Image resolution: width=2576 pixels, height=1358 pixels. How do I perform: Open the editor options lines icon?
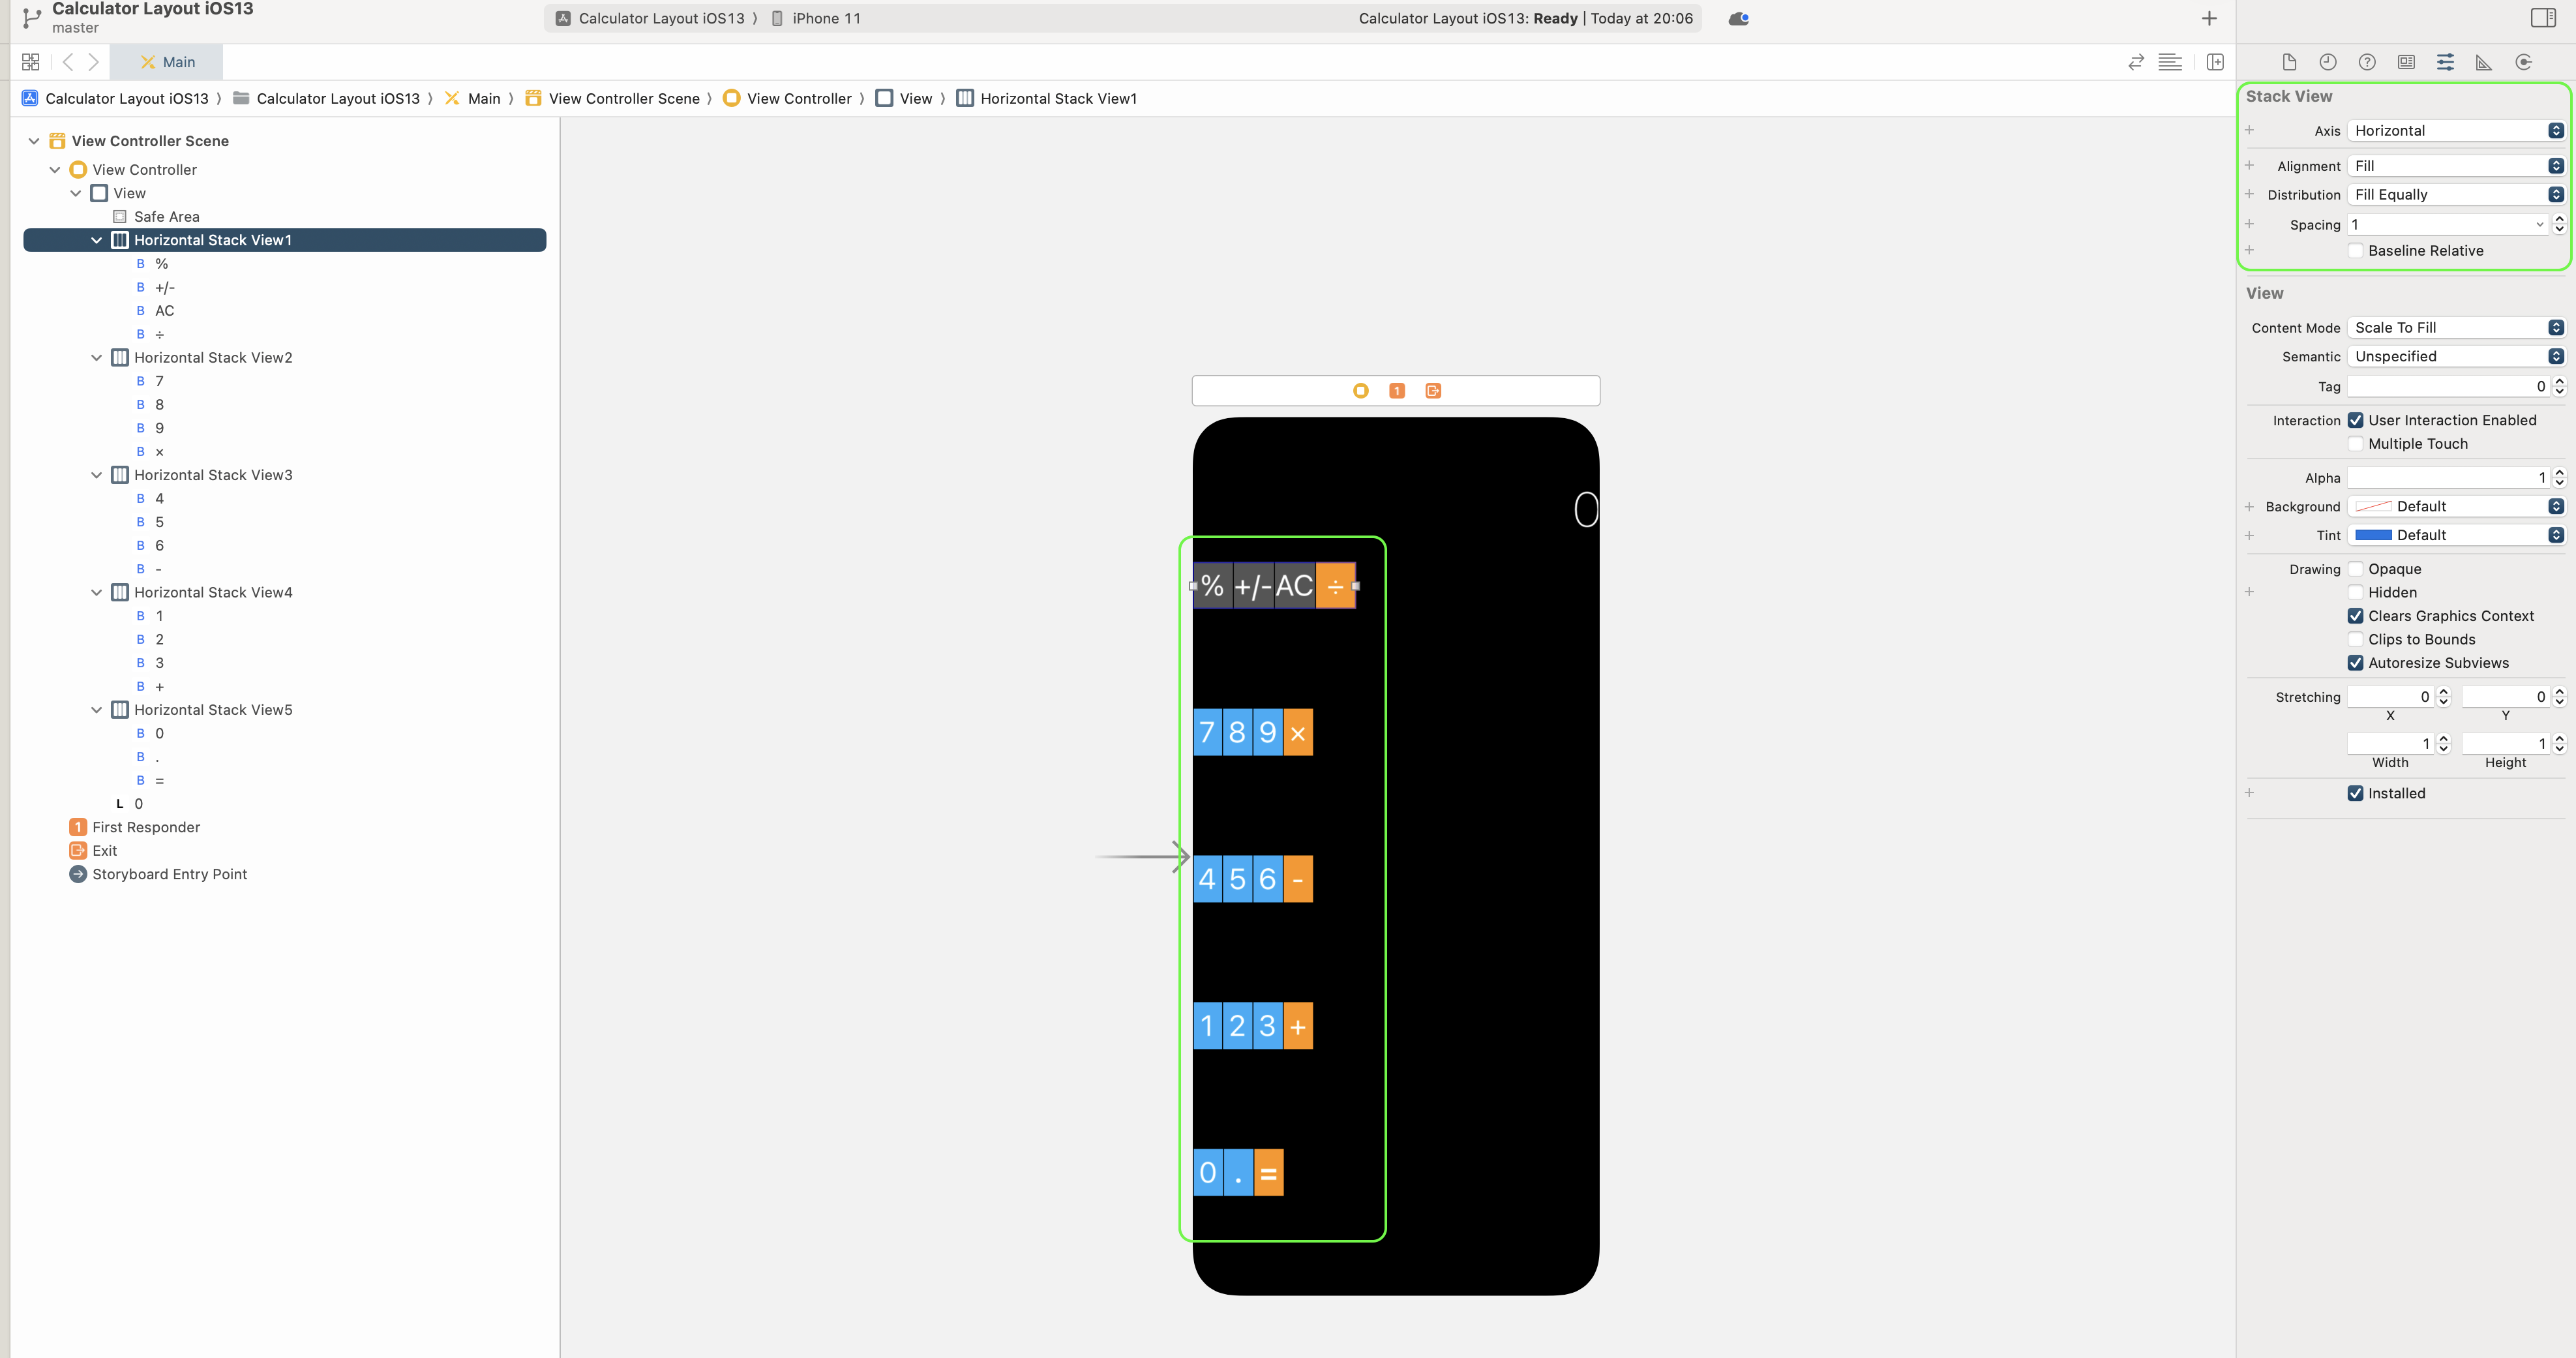pyautogui.click(x=2170, y=62)
